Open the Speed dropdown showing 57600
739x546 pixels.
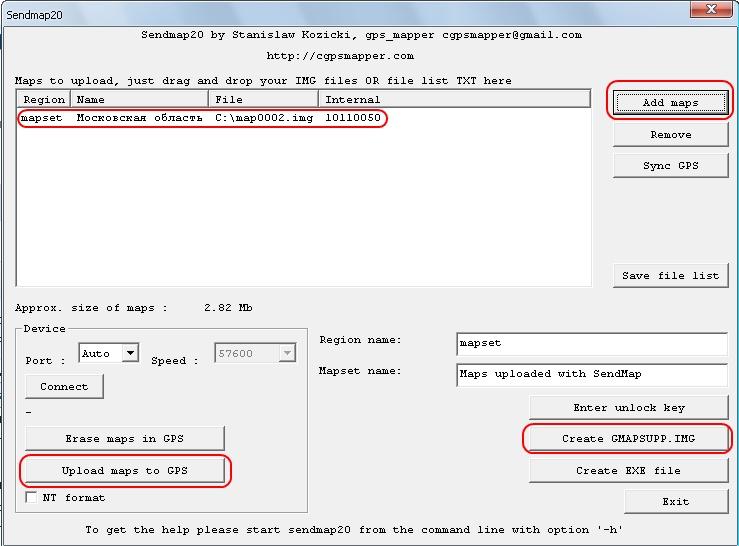(x=255, y=353)
